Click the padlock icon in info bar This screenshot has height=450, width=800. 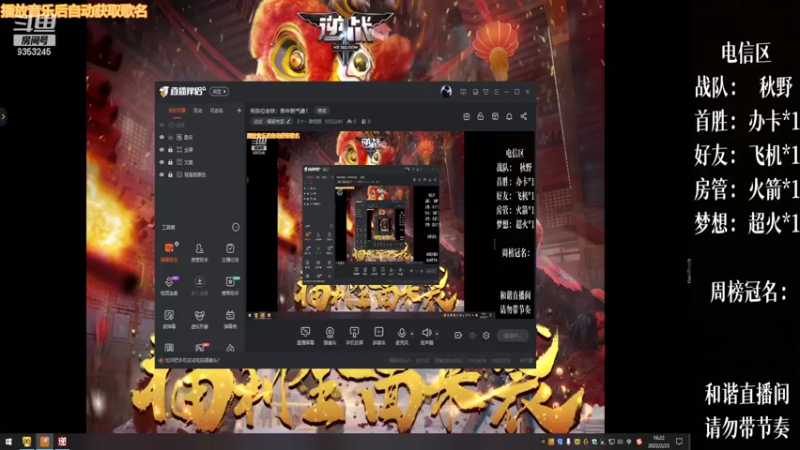point(480,116)
